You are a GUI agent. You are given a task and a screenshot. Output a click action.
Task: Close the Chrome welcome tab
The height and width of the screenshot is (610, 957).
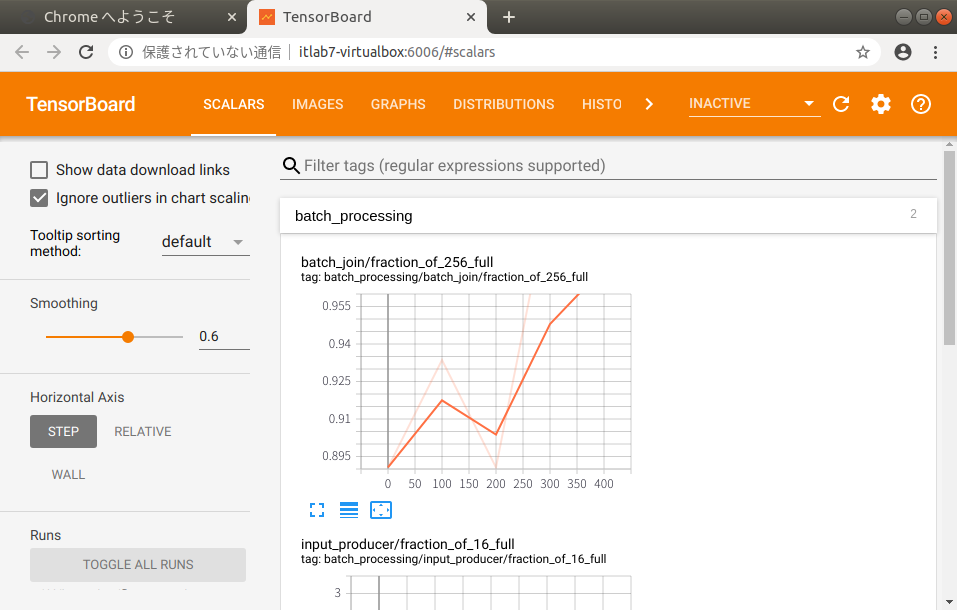point(231,17)
